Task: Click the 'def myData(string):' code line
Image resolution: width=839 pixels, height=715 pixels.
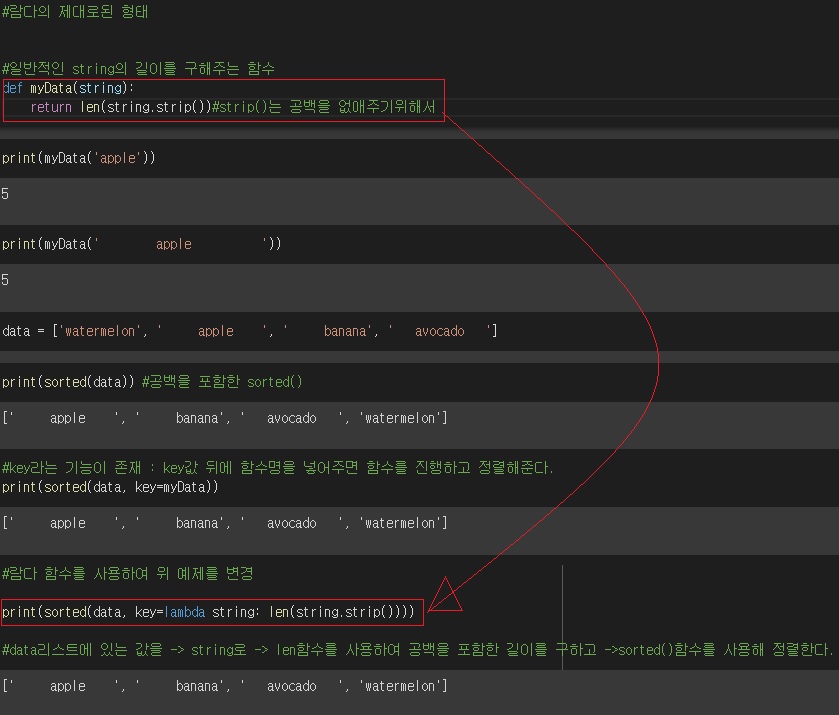Action: 68,88
